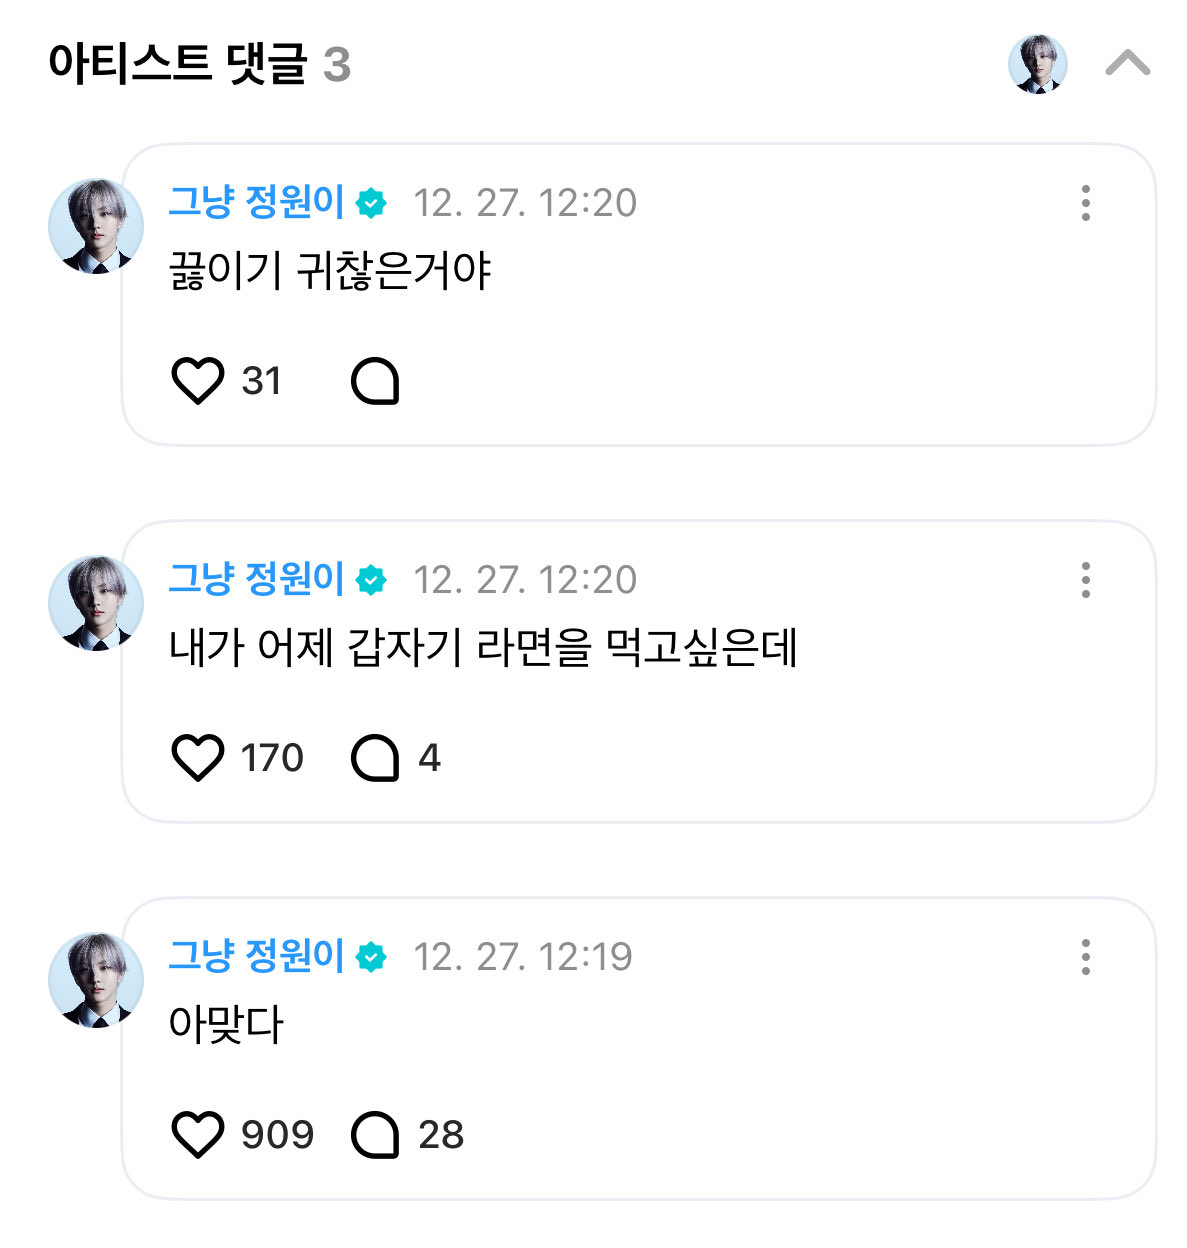Screen dimensions: 1187x1248
Task: Open replies on "끓이기 귀찮은거야" comment
Action: coord(375,381)
